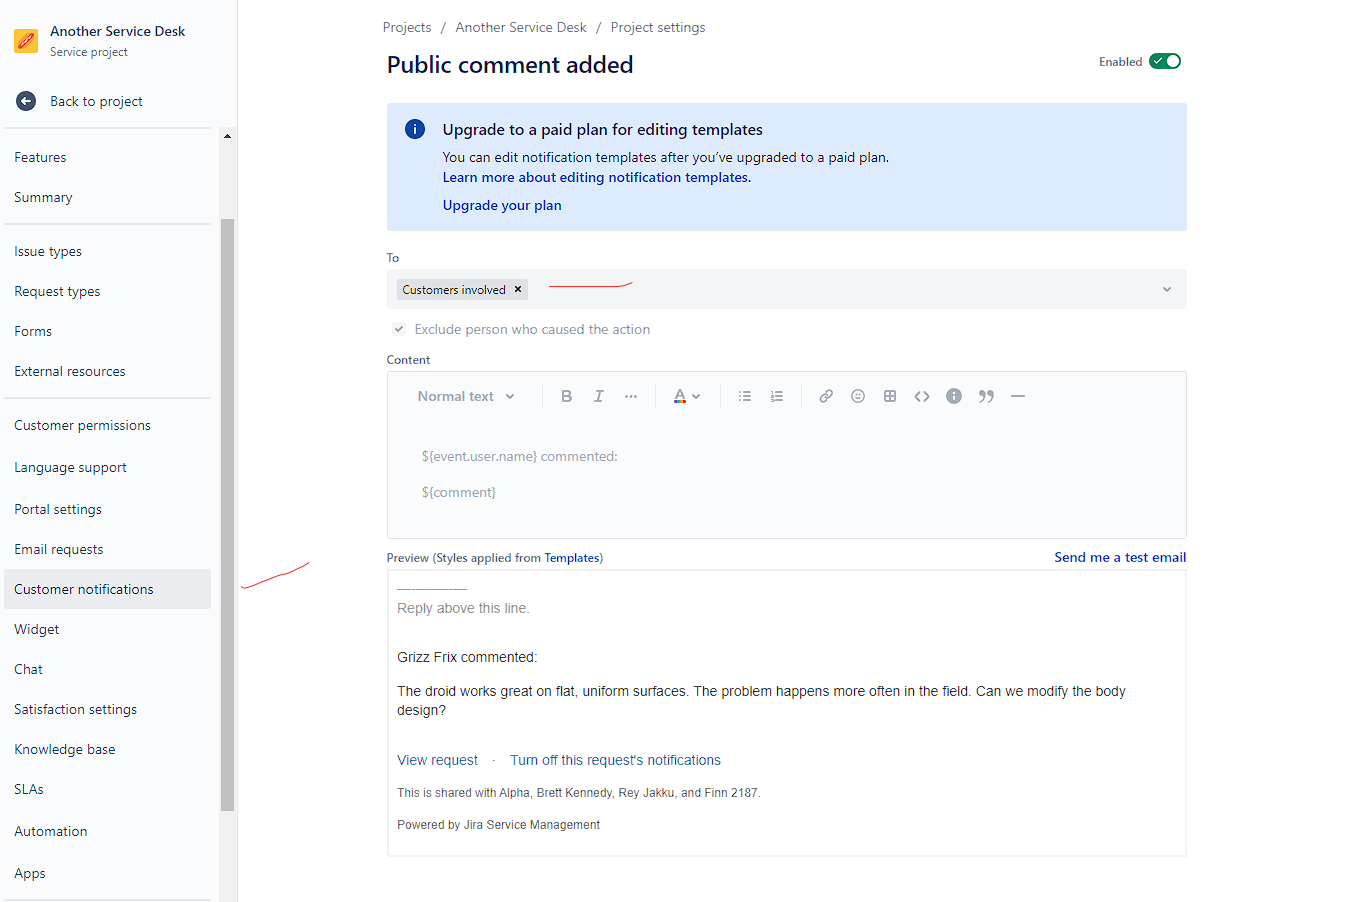
Task: Insert a link using the link icon
Action: [825, 395]
